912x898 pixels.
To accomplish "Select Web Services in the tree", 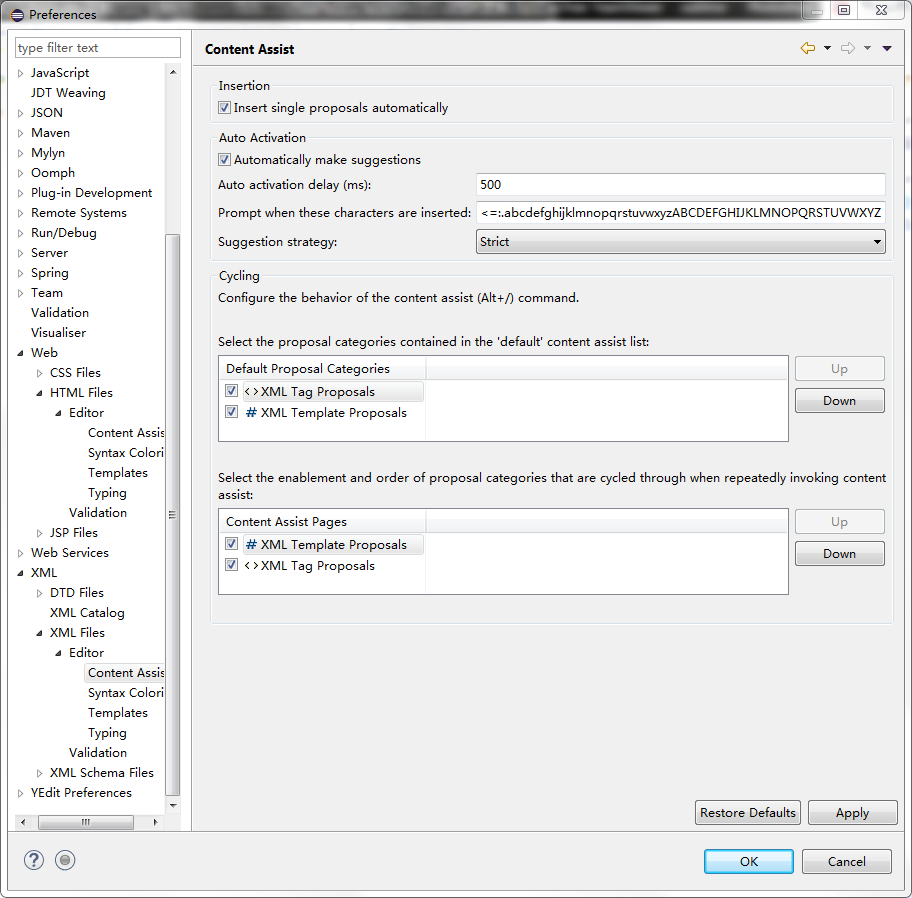I will pos(70,553).
